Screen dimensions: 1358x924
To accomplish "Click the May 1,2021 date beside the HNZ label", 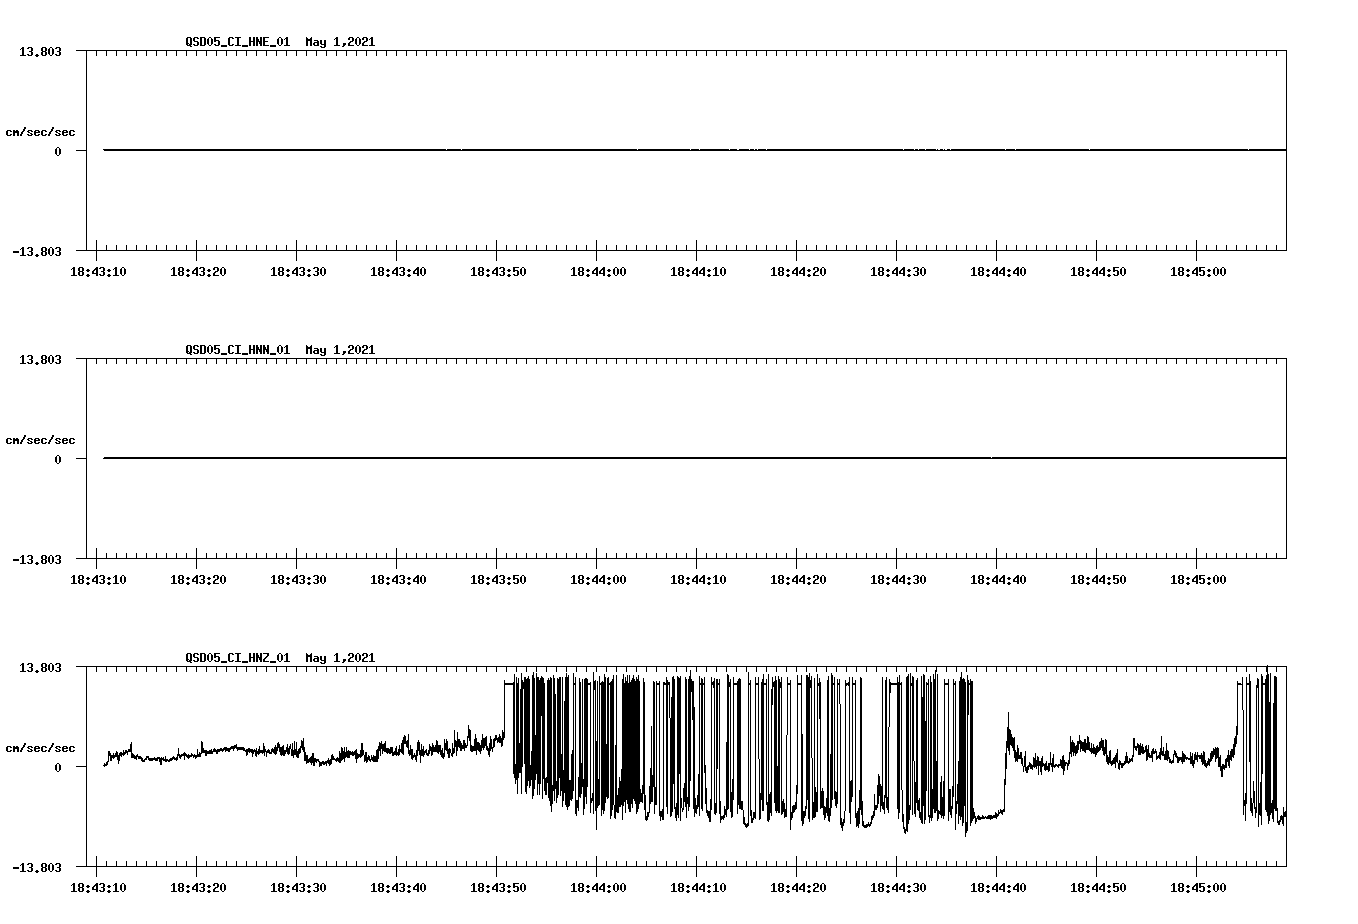I will coord(340,658).
